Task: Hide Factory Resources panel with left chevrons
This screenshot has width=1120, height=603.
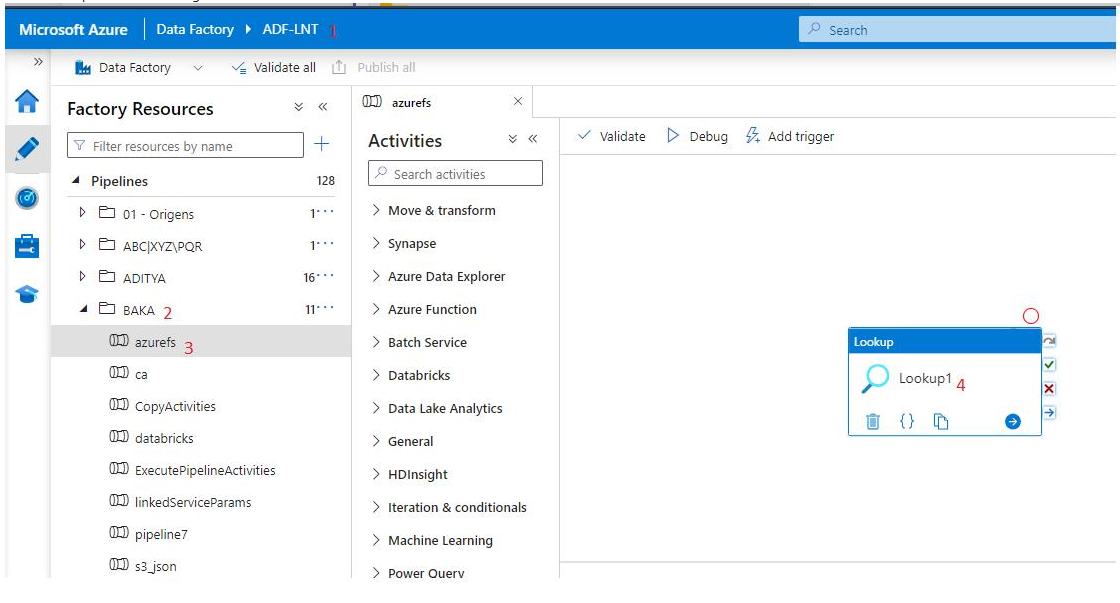Action: (323, 107)
